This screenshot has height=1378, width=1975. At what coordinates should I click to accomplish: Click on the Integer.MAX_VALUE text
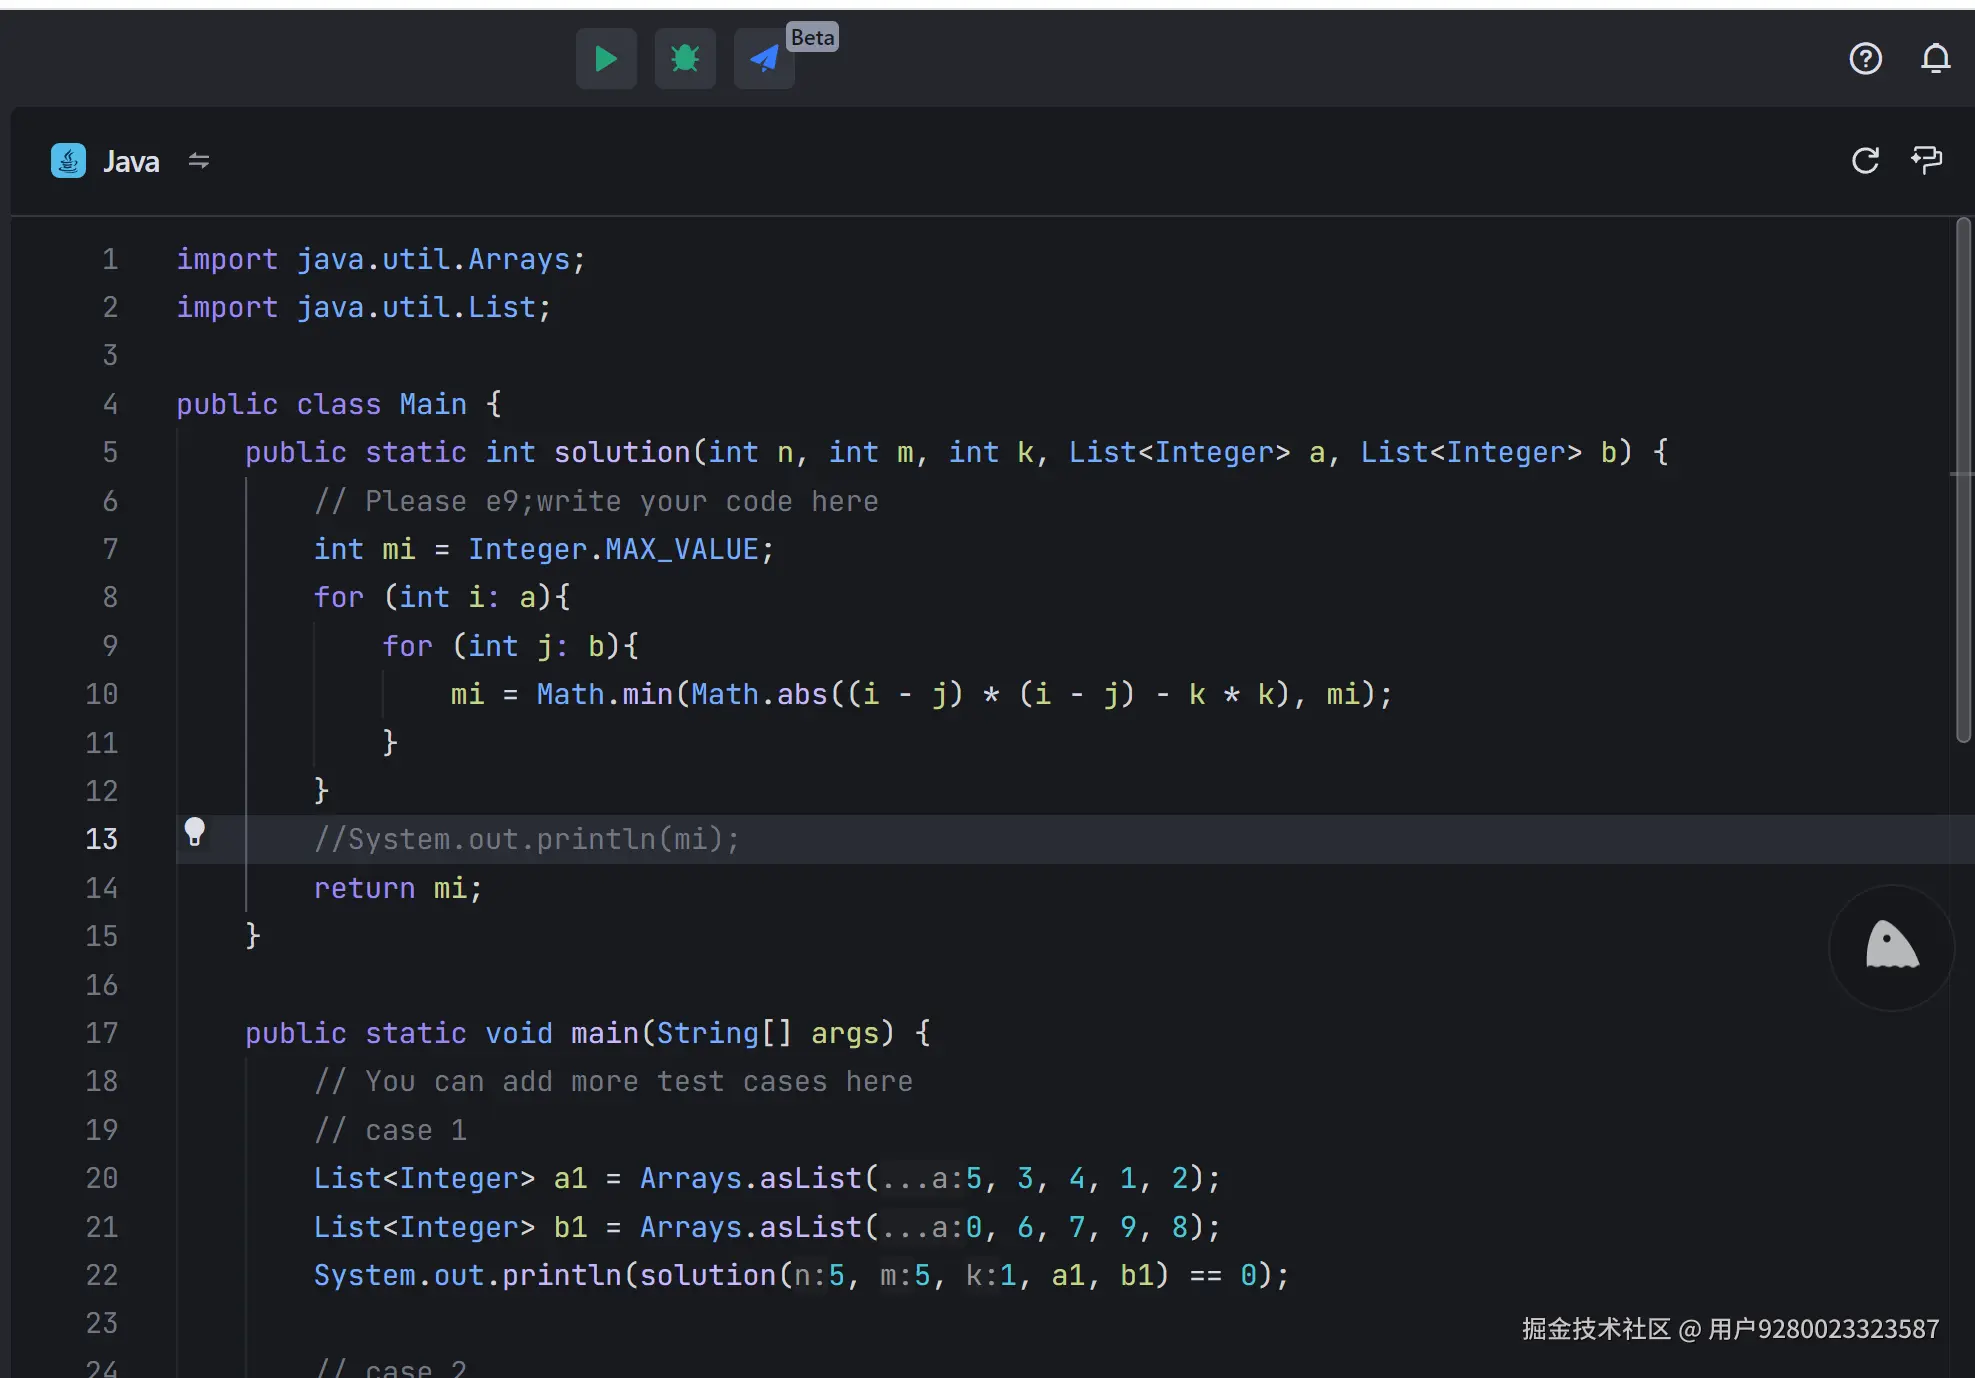point(613,549)
